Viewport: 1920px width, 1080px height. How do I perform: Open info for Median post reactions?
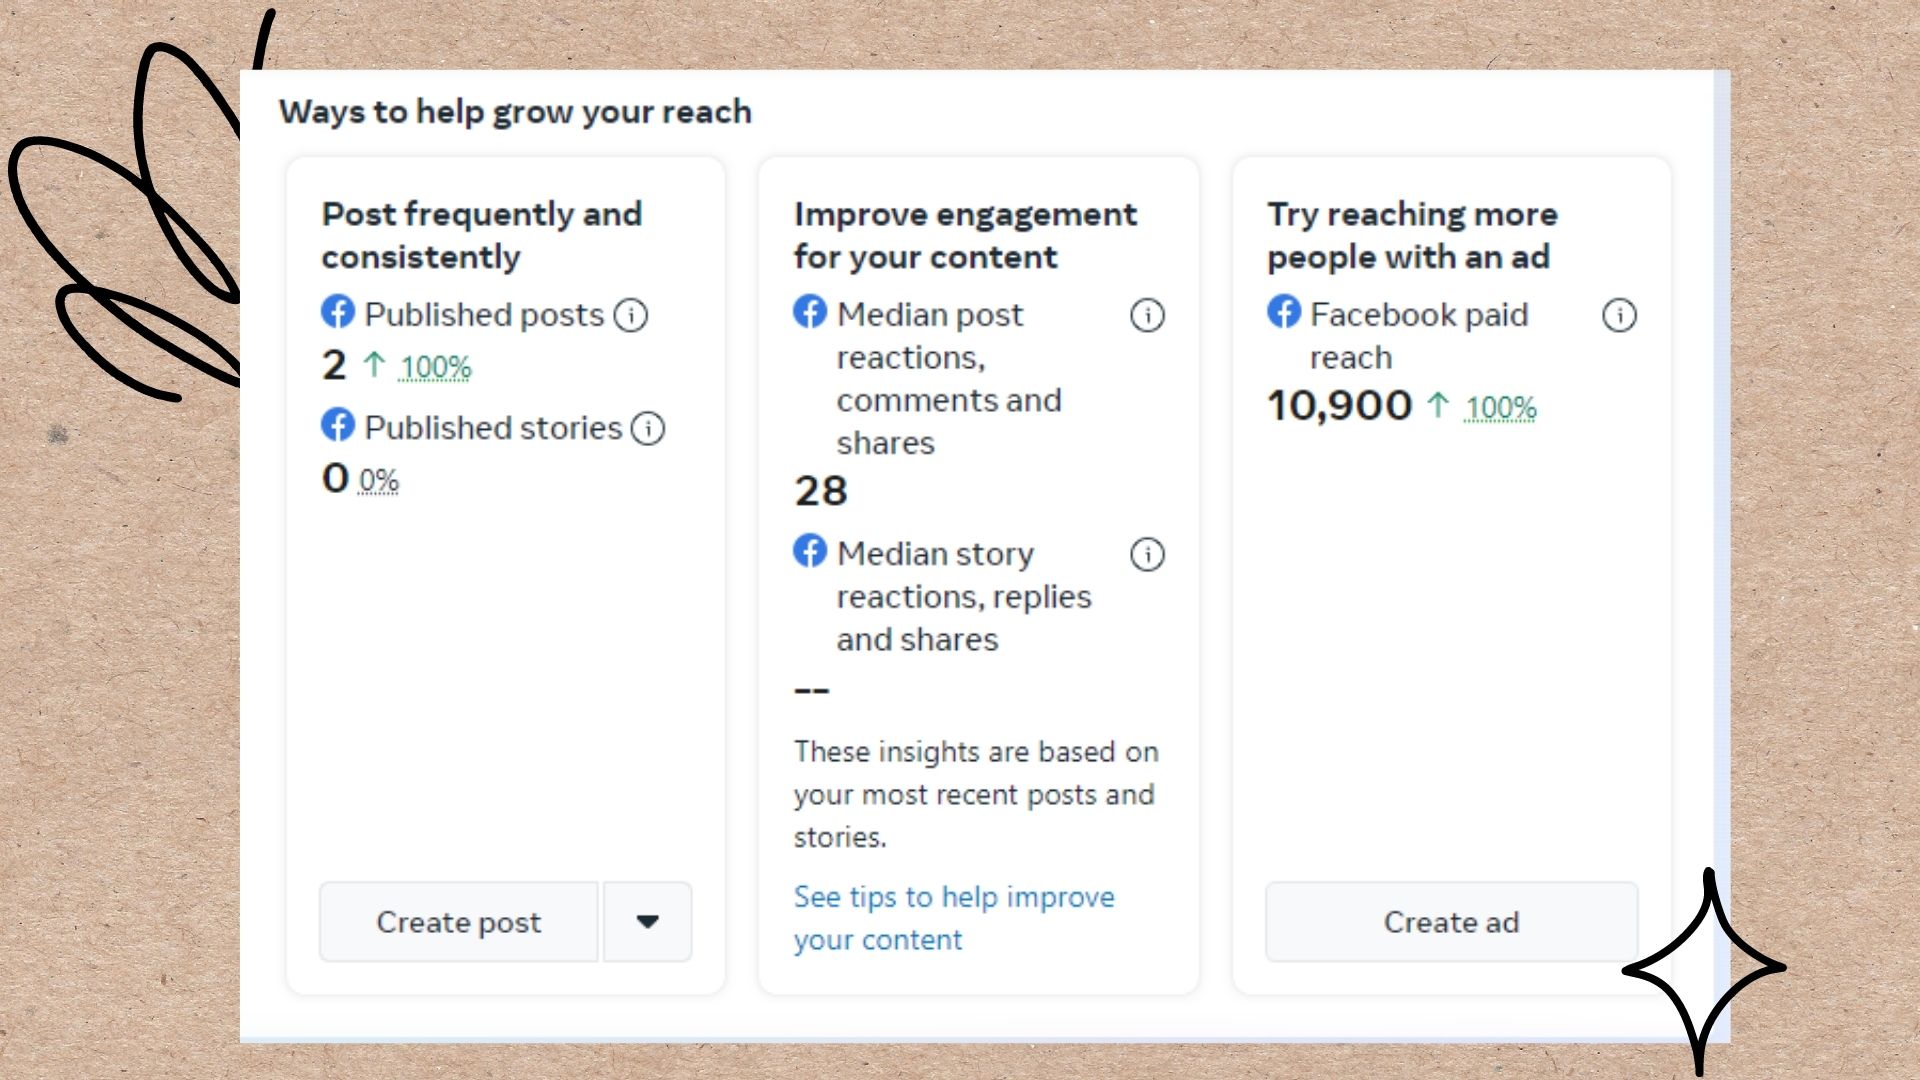pos(1147,316)
